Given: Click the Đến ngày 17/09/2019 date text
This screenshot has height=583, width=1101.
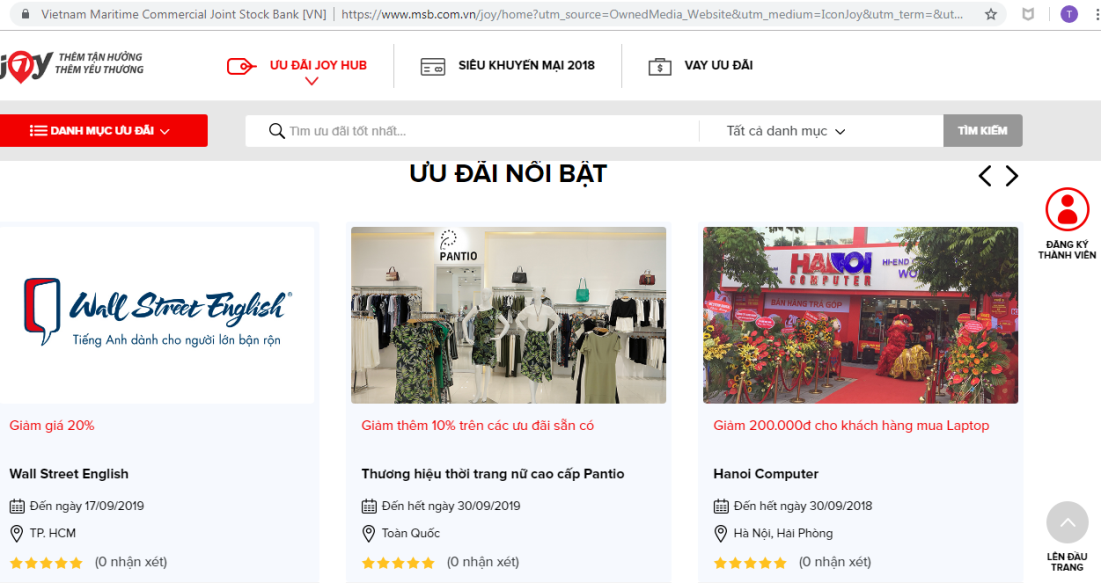Looking at the screenshot, I should (86, 506).
